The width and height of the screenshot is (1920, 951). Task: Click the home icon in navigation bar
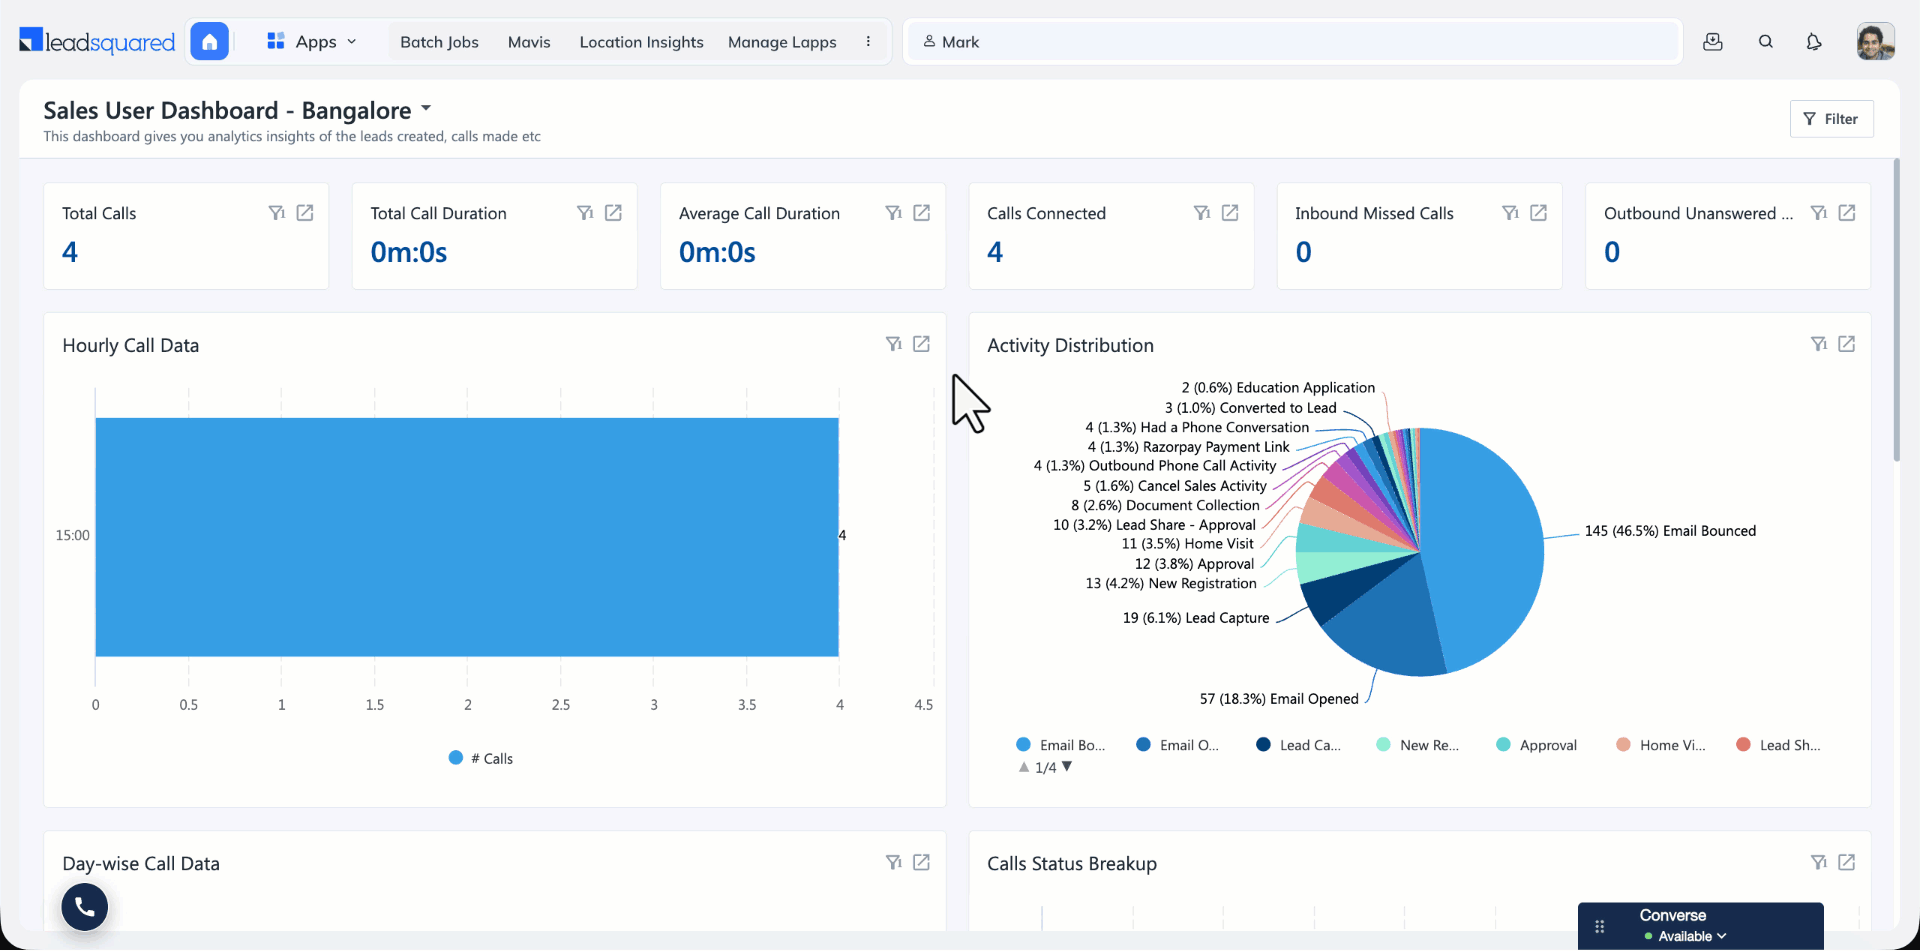(209, 42)
